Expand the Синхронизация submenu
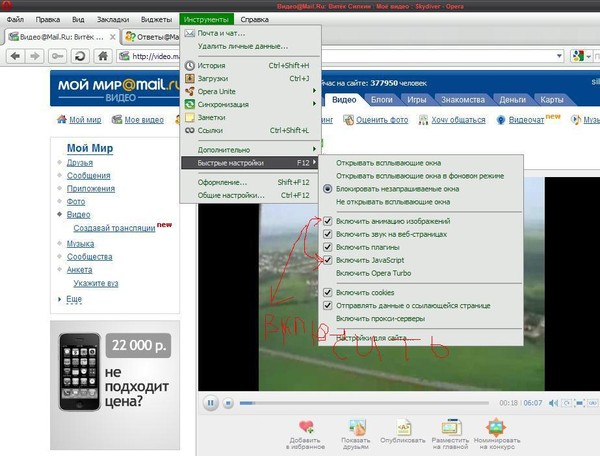Image resolution: width=600 pixels, height=456 pixels. click(251, 104)
